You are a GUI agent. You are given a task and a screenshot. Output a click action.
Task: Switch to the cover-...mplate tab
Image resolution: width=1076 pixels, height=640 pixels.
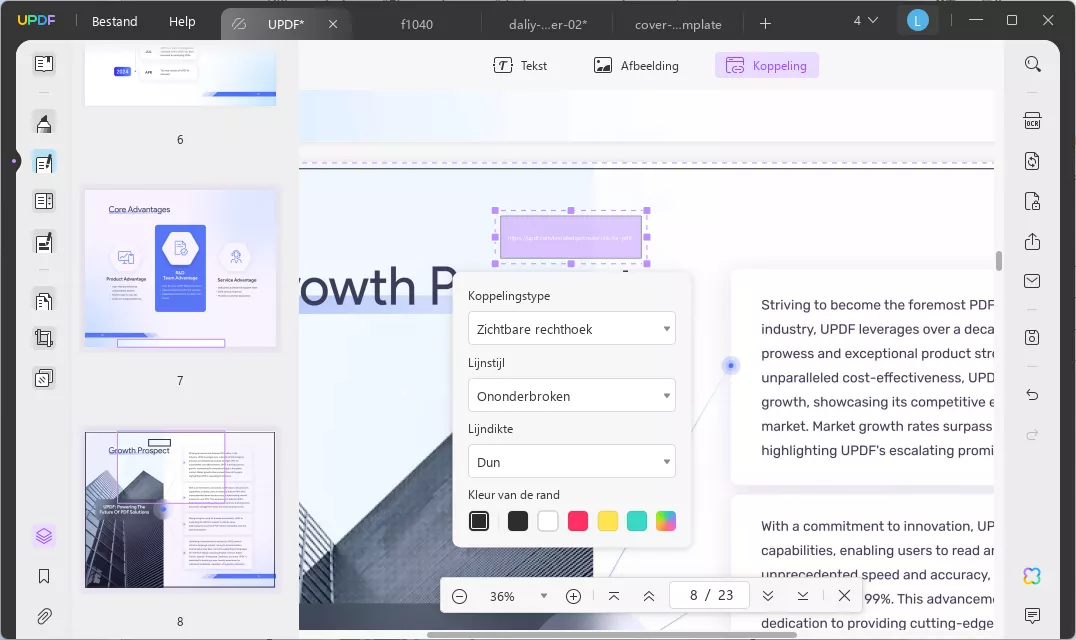click(x=678, y=24)
